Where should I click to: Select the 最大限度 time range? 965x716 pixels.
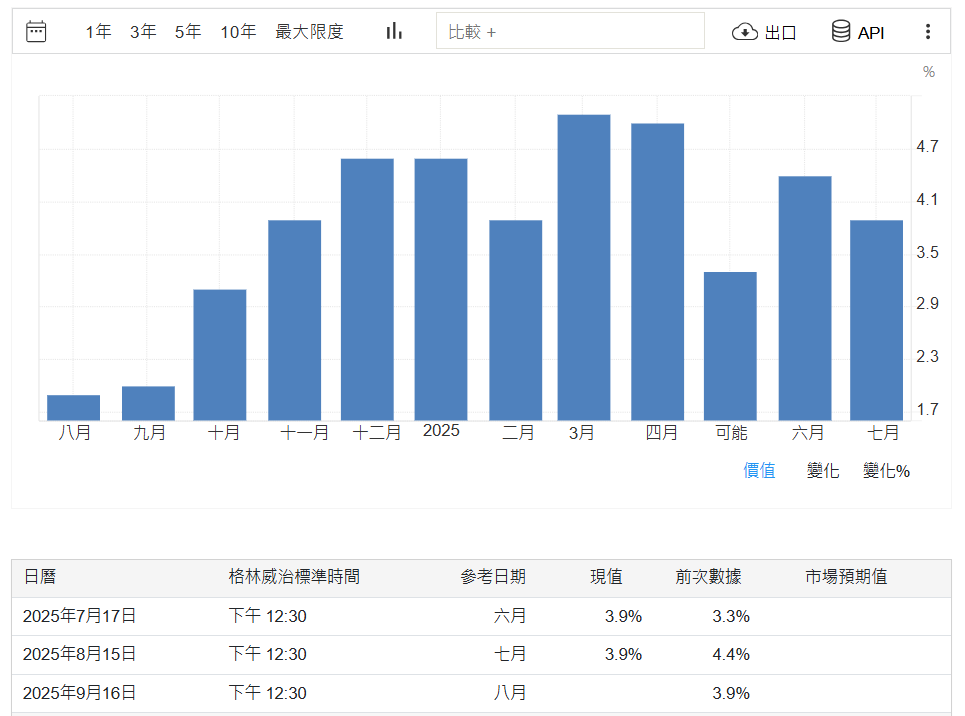point(309,31)
